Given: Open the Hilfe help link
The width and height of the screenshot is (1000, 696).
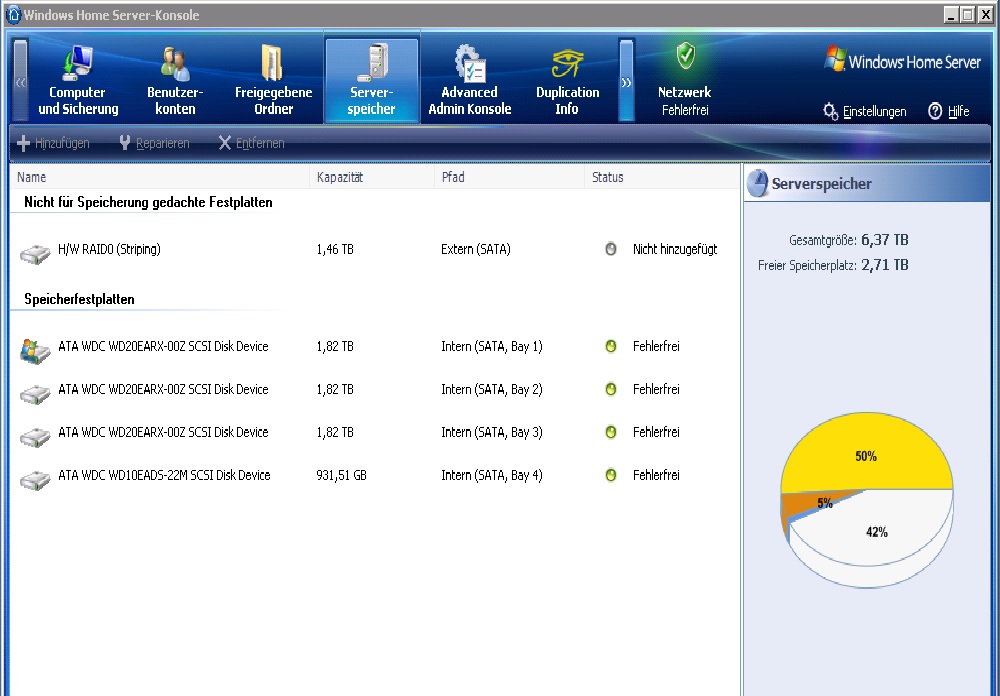Looking at the screenshot, I should pyautogui.click(x=949, y=111).
